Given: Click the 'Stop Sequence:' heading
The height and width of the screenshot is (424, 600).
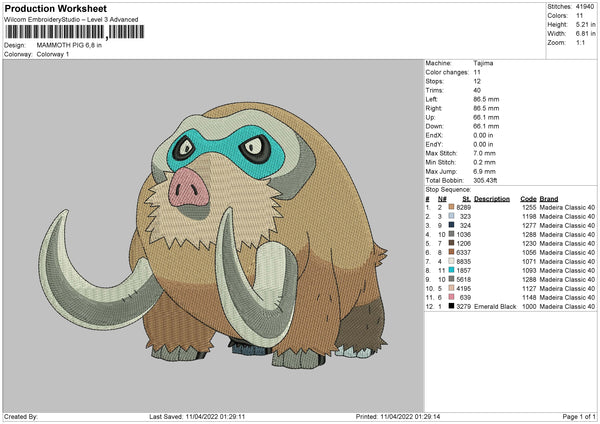Looking at the screenshot, I should pos(448,190).
